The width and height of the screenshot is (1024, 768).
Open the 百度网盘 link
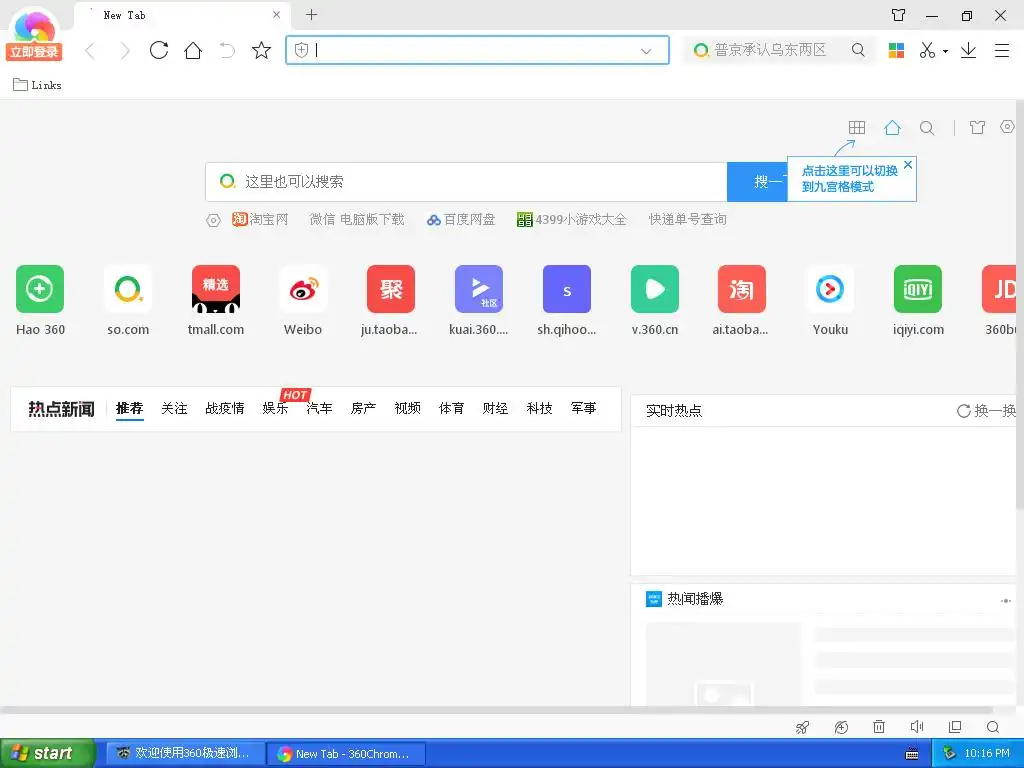tap(461, 219)
